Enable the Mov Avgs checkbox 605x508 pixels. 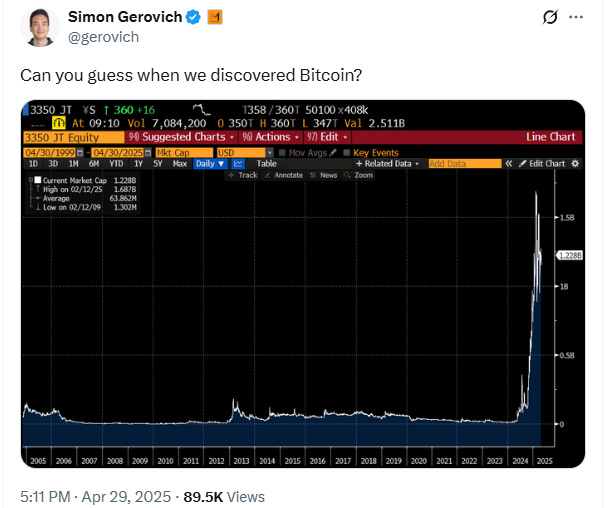(x=282, y=153)
